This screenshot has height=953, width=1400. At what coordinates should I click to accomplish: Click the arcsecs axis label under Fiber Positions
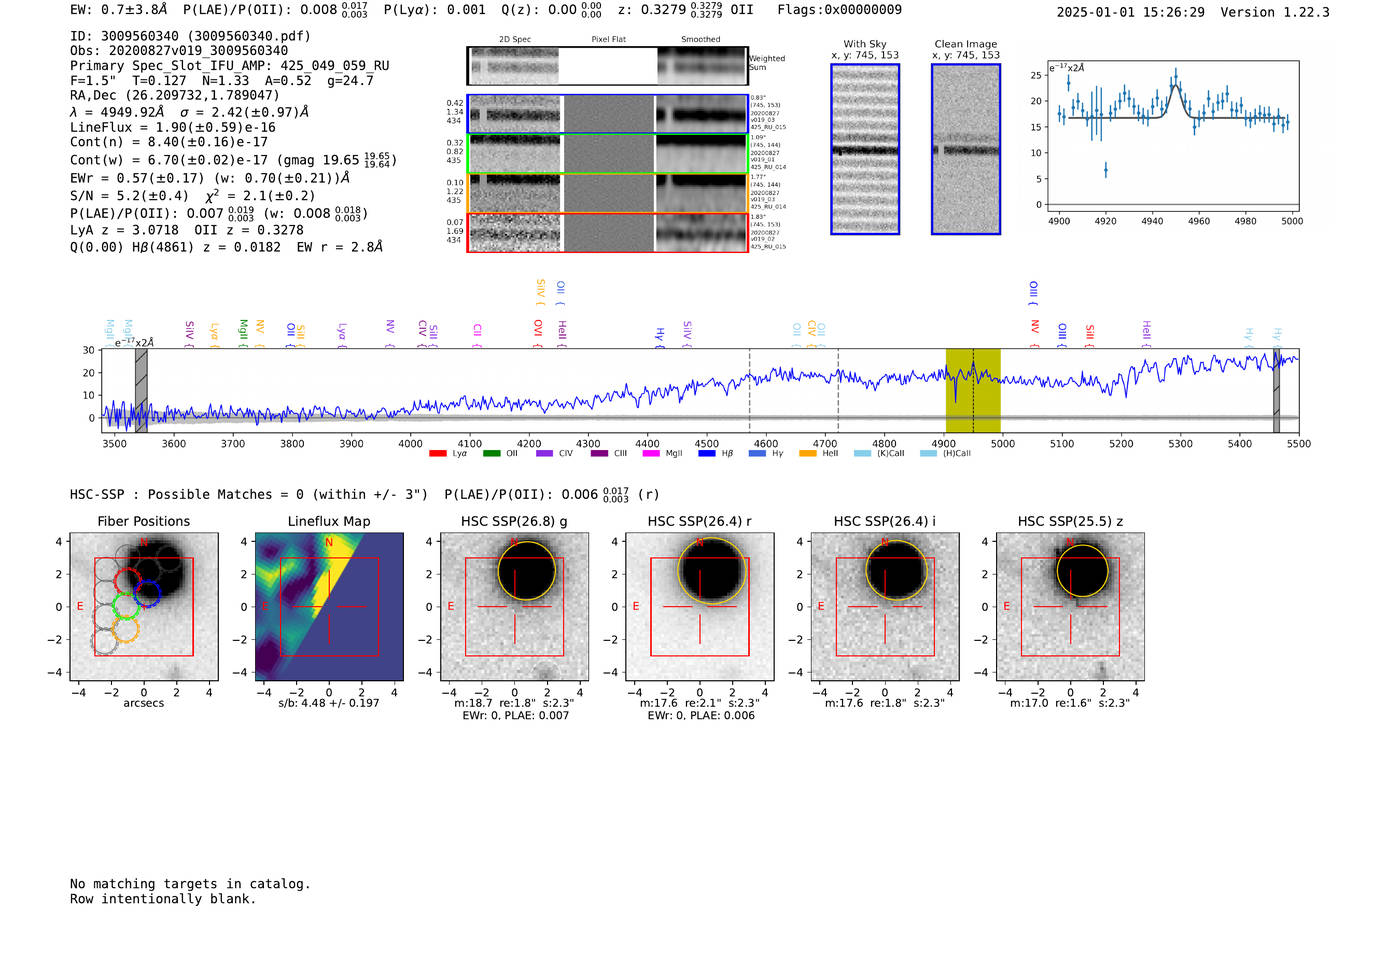point(144,703)
